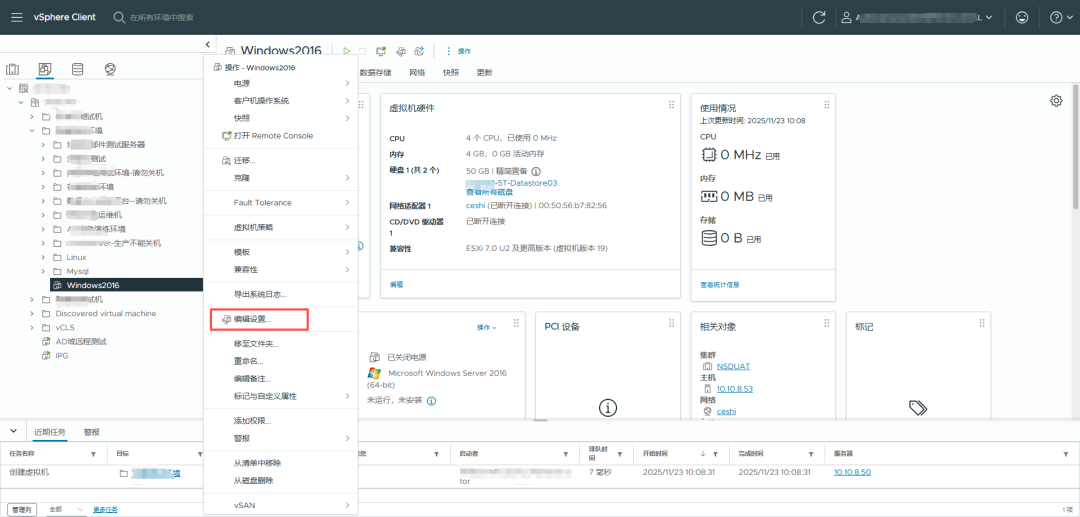Power on the VM with green play icon
Viewport: 1080px width, 517px height.
pos(346,51)
